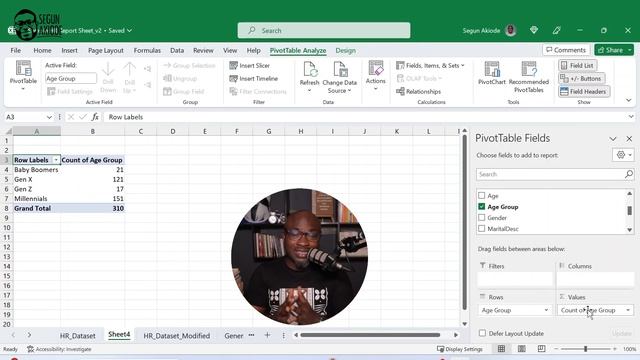Click the Share button
Viewport: 640px width, 360px height.
[610, 50]
